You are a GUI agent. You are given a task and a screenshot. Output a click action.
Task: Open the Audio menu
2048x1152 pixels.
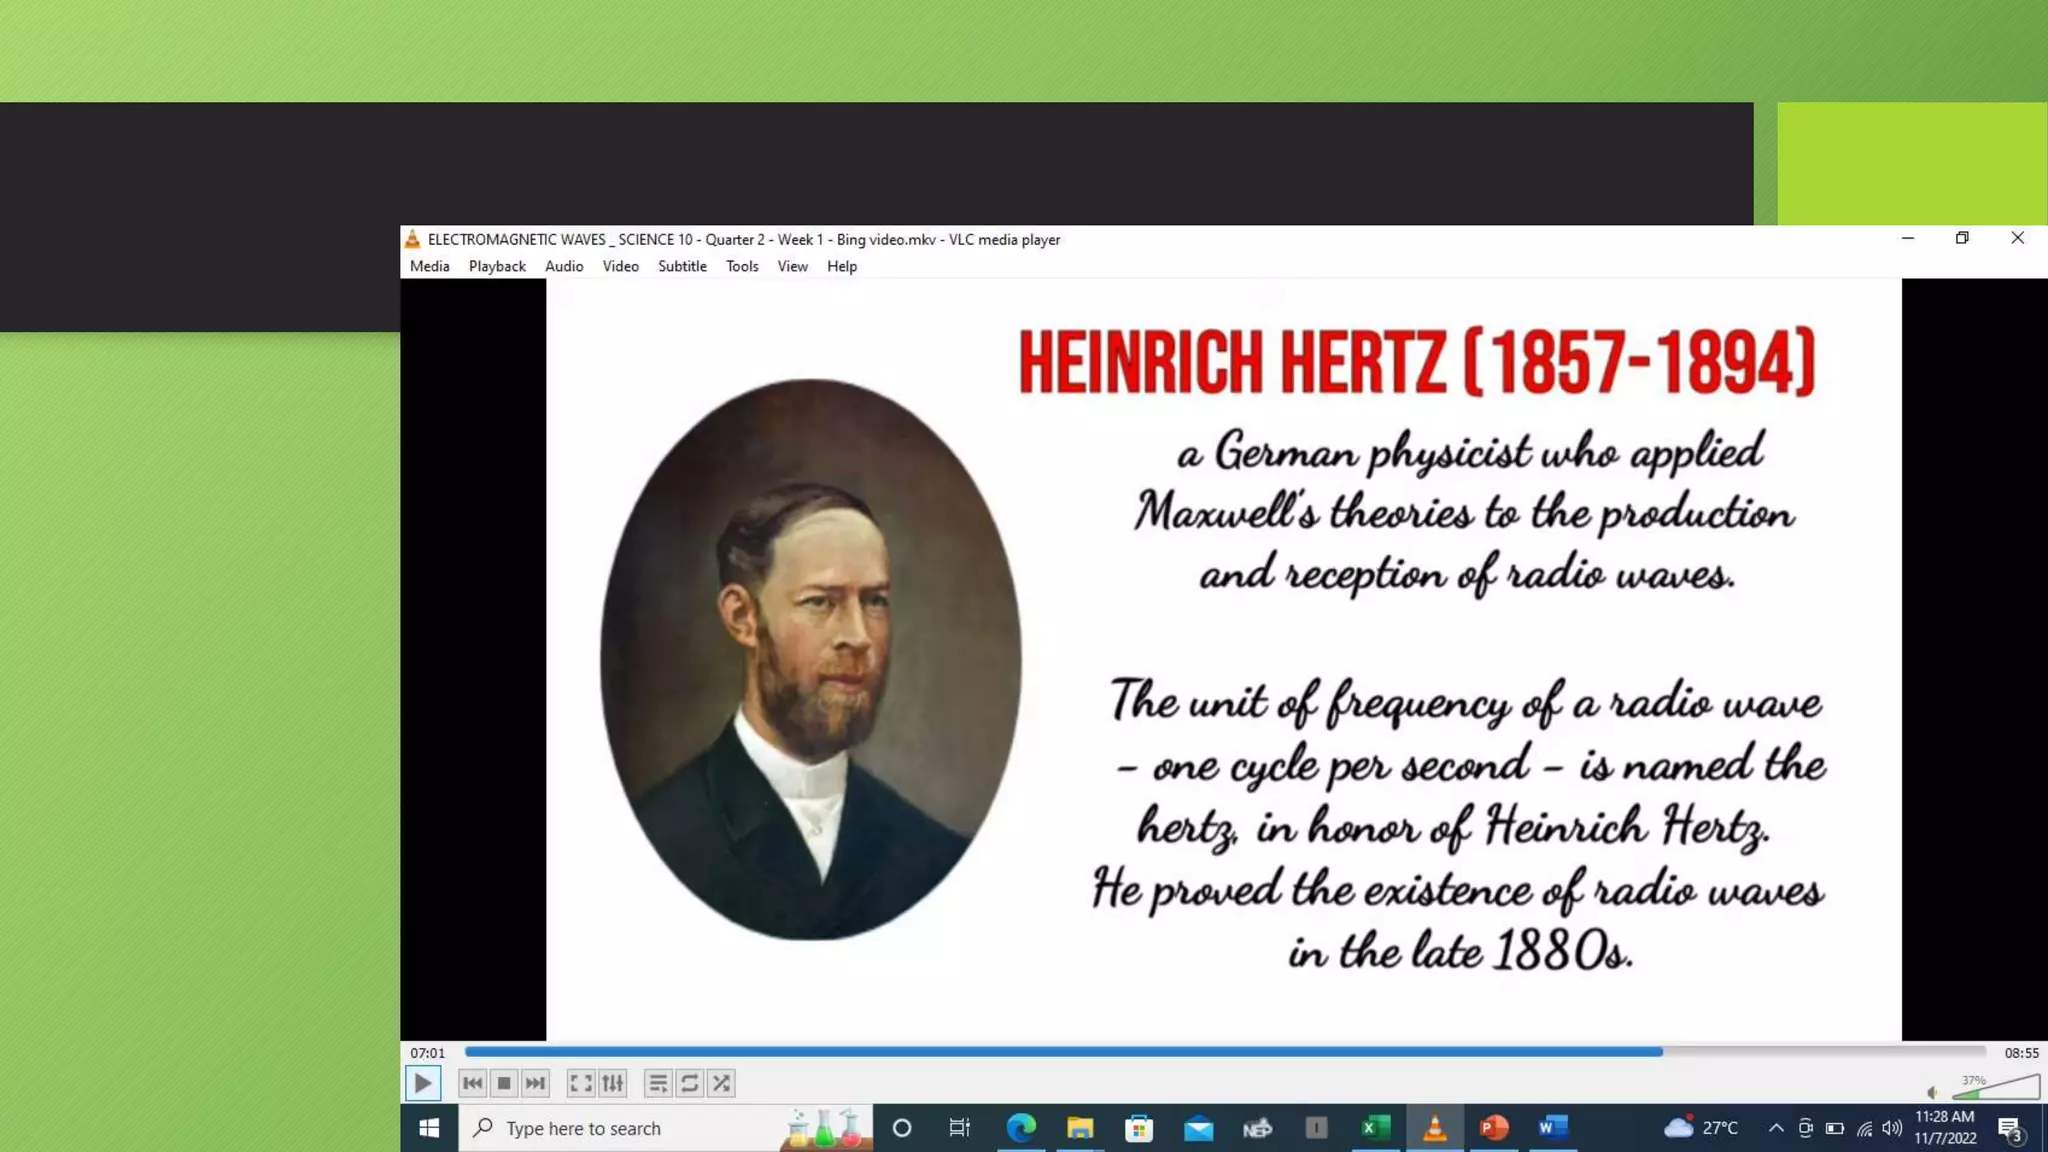[x=564, y=266]
